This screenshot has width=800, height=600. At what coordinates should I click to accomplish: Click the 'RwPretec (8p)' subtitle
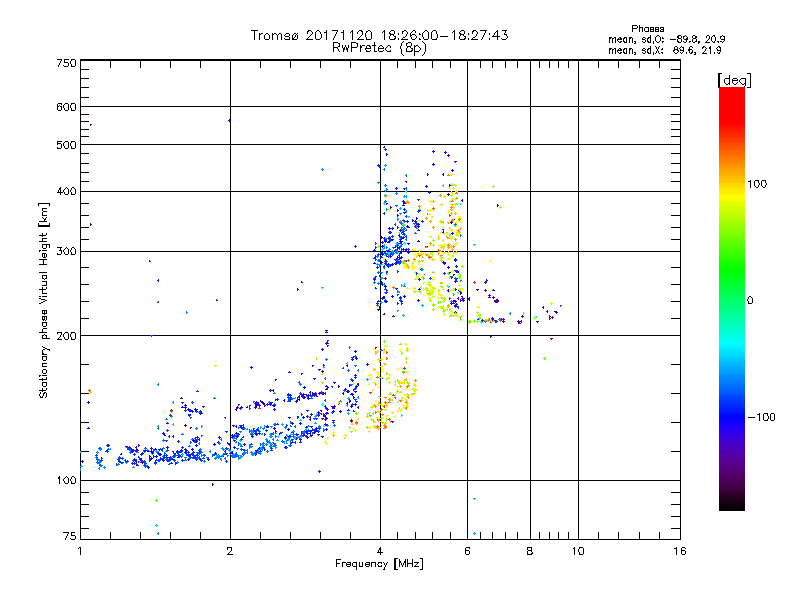[x=379, y=48]
